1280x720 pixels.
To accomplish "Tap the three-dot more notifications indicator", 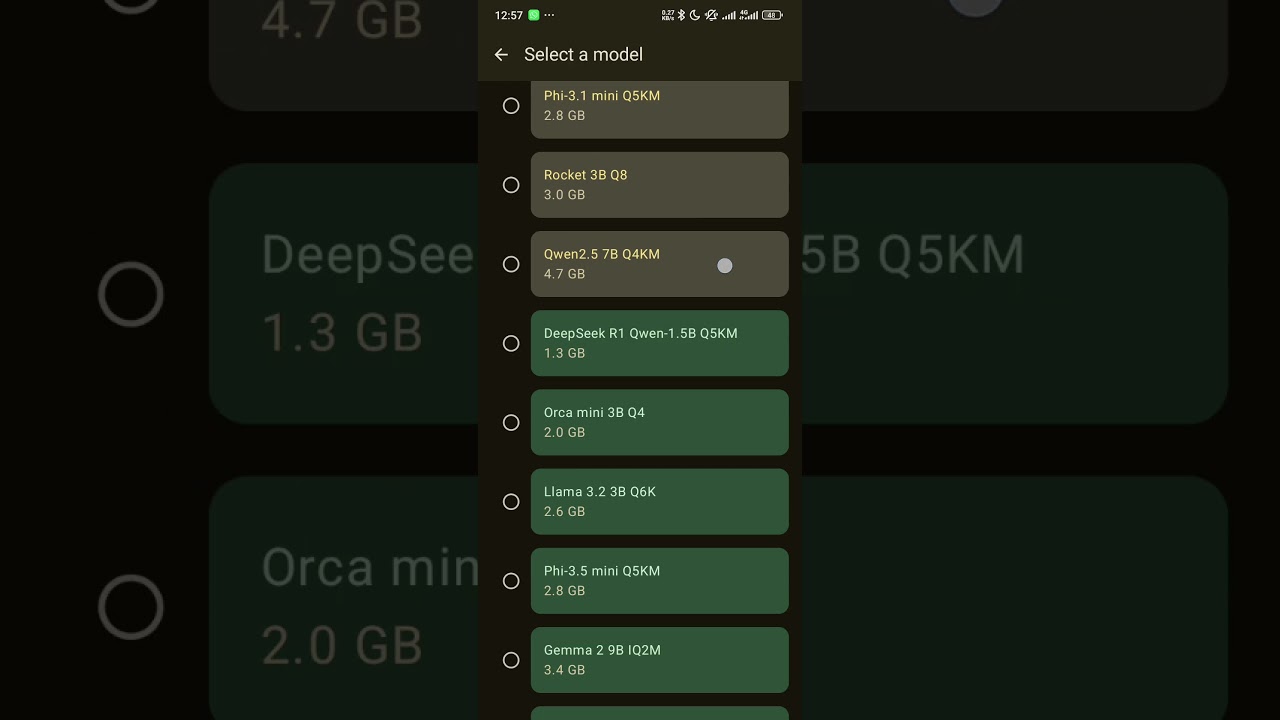I will tap(549, 15).
